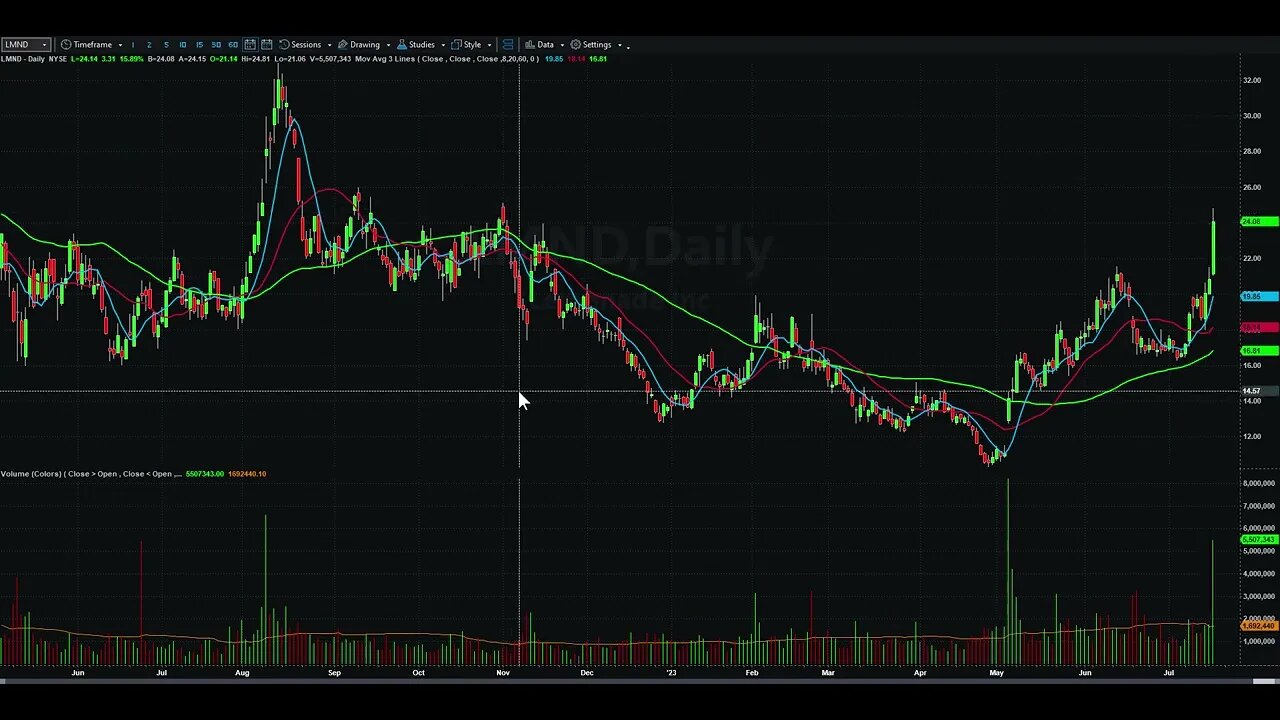Click the Drawing pencil icon

pos(343,45)
